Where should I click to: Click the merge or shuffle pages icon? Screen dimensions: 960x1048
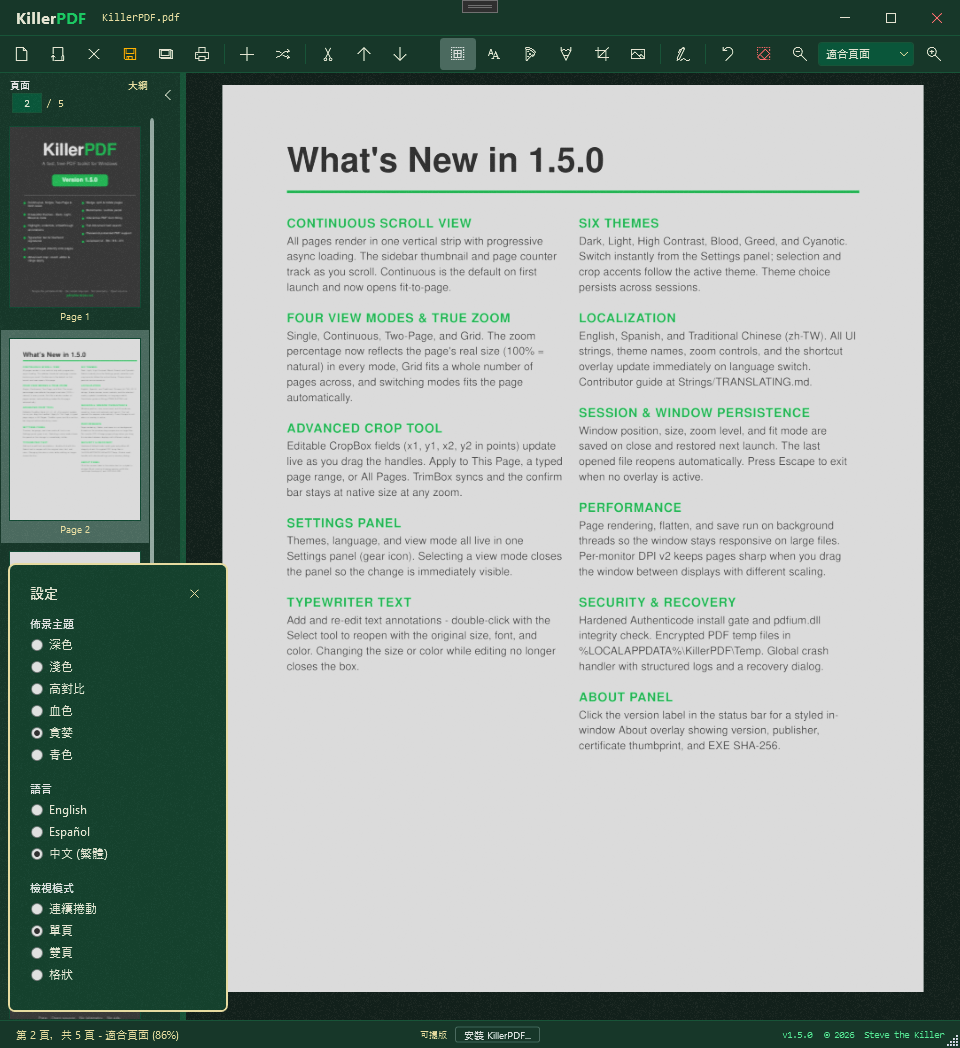[283, 54]
